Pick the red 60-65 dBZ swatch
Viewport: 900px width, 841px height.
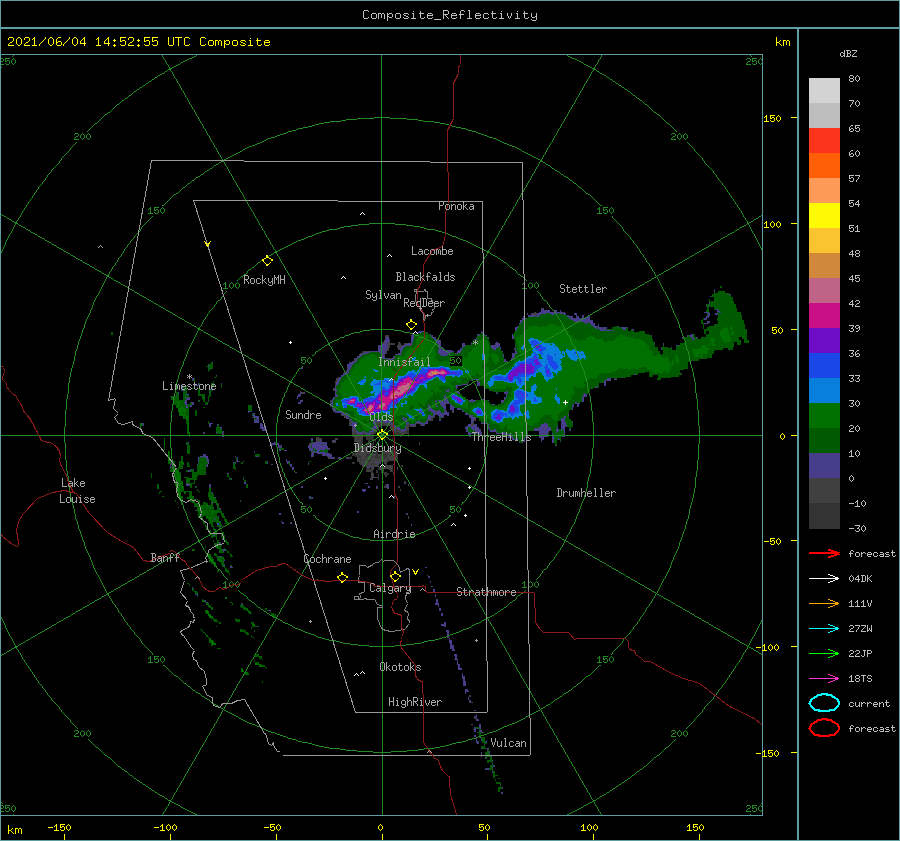(824, 141)
